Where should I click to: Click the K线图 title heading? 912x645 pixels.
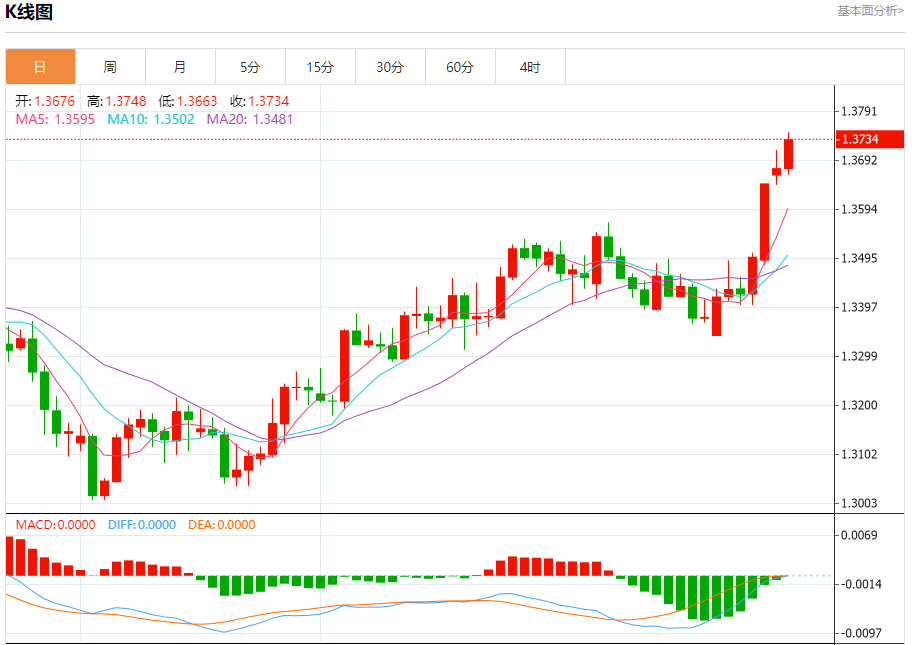(30, 13)
